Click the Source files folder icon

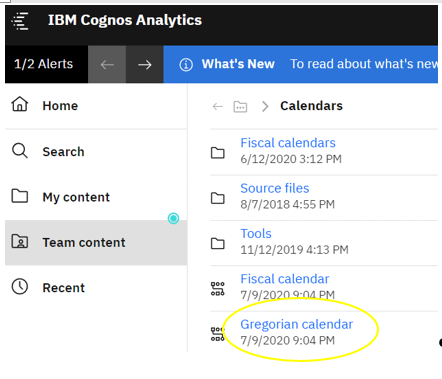[x=218, y=198]
